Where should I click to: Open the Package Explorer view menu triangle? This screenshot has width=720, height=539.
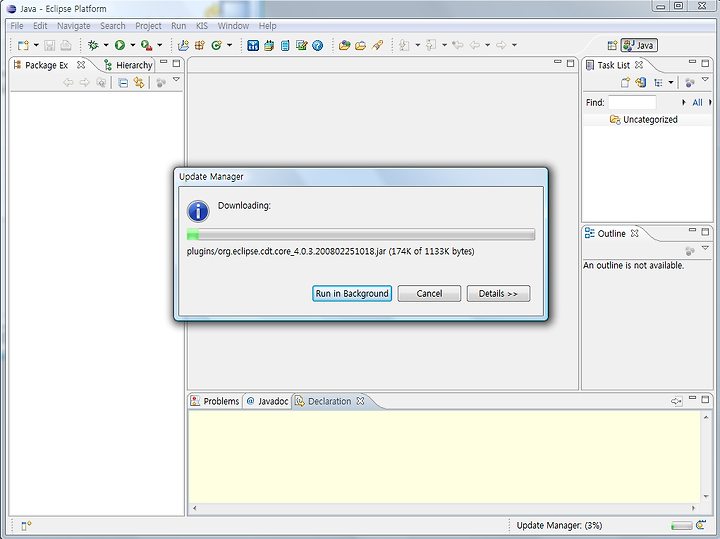[x=176, y=80]
